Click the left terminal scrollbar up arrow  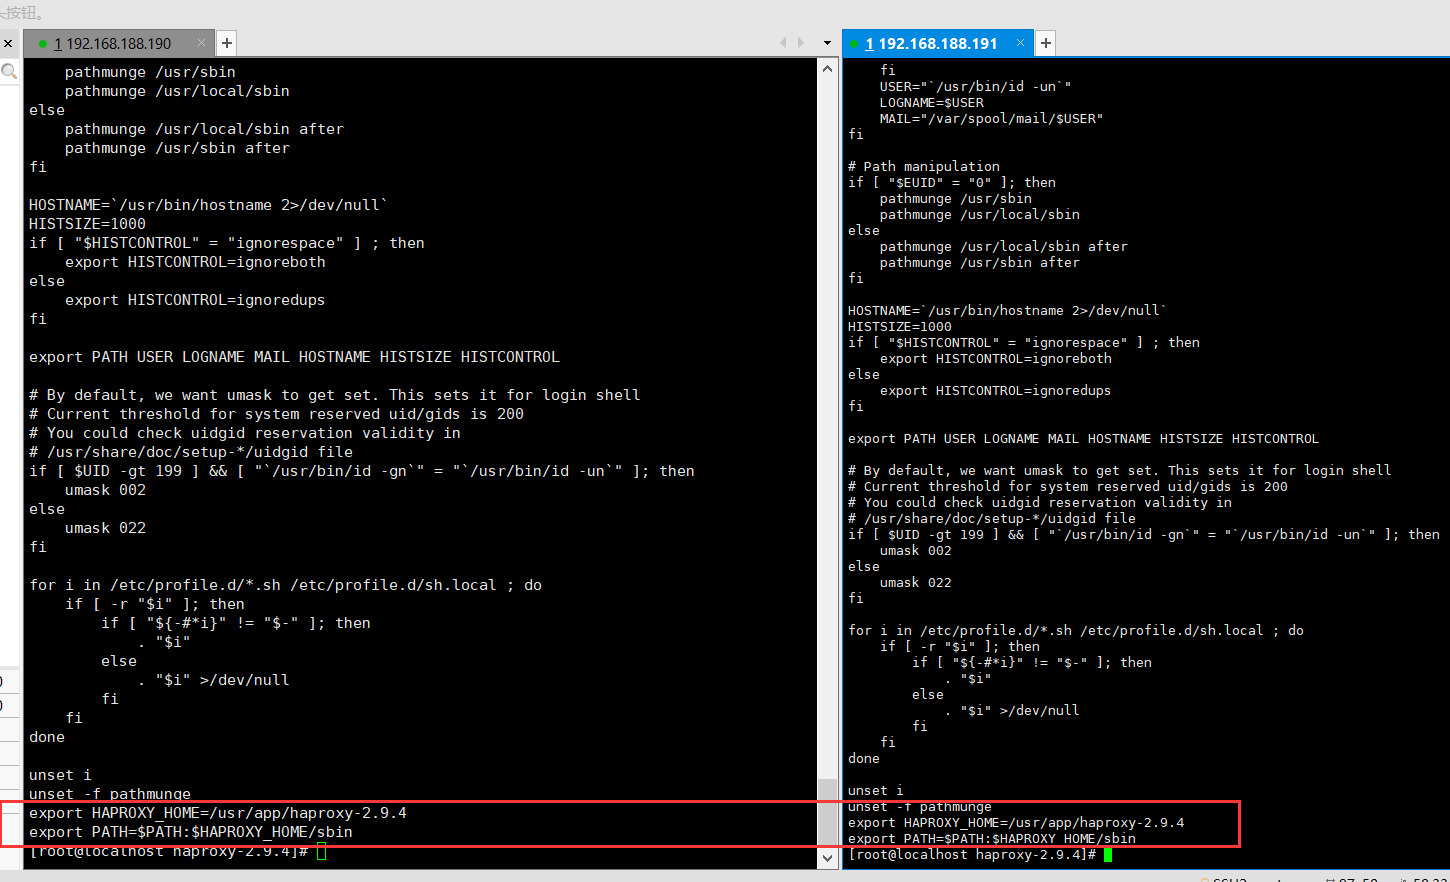[827, 68]
